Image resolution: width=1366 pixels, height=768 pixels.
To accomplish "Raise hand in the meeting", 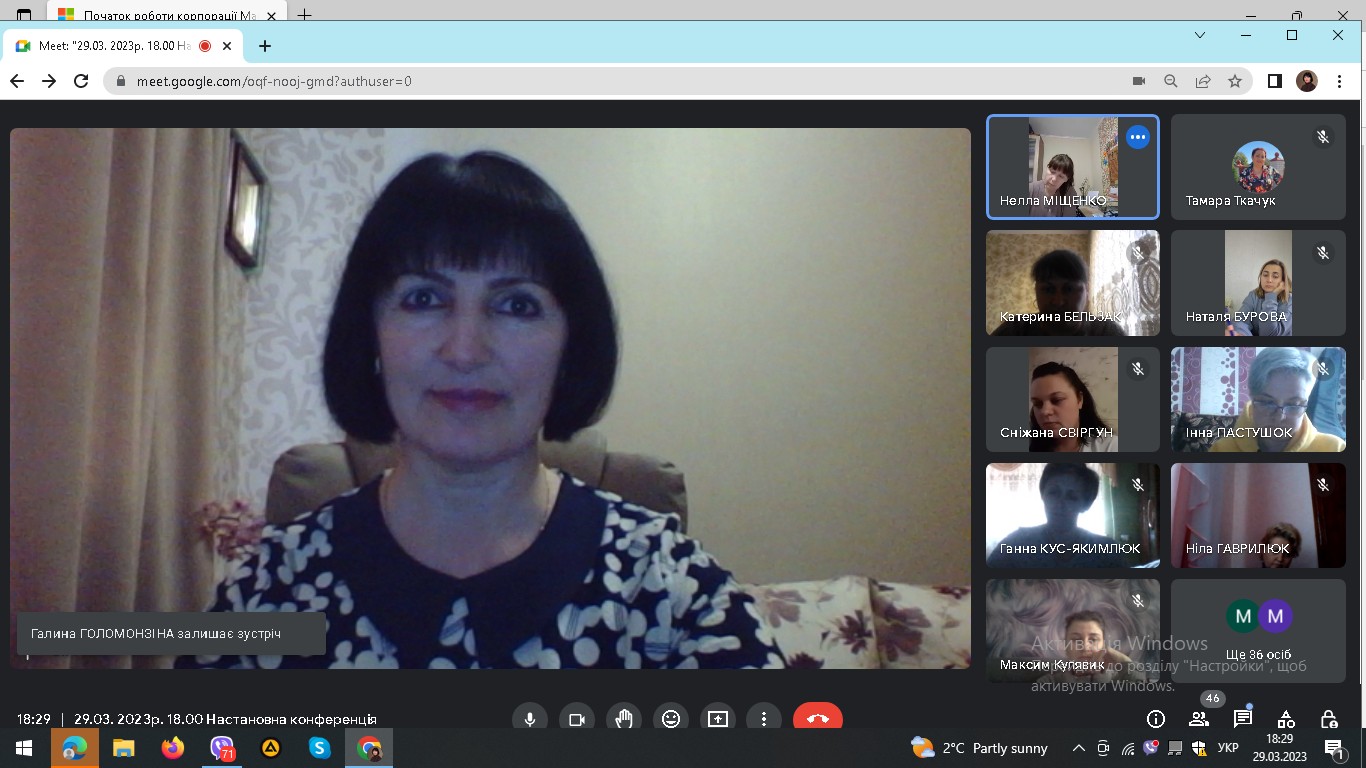I will (x=624, y=719).
